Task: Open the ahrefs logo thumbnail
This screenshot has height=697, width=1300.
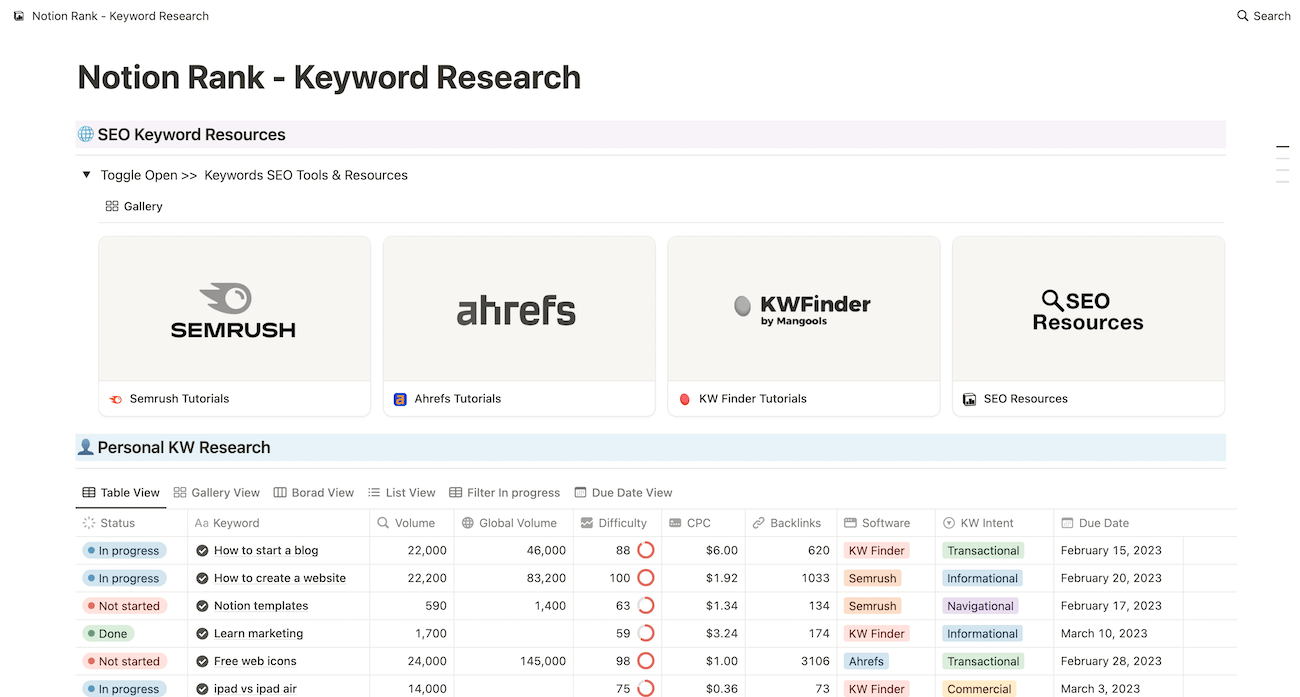Action: [519, 310]
